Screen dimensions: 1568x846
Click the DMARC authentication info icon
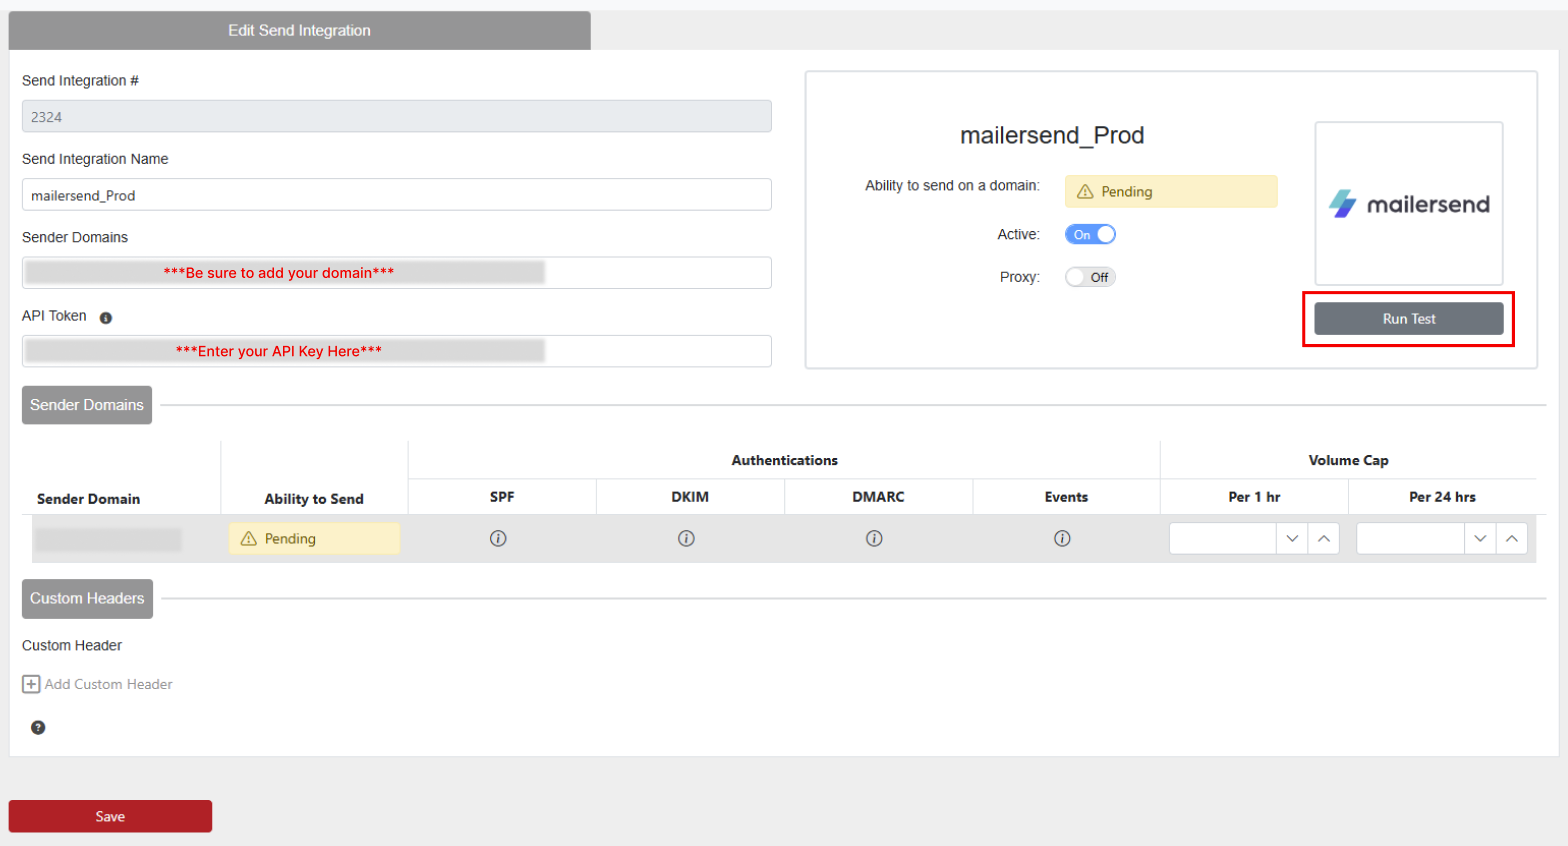point(874,538)
